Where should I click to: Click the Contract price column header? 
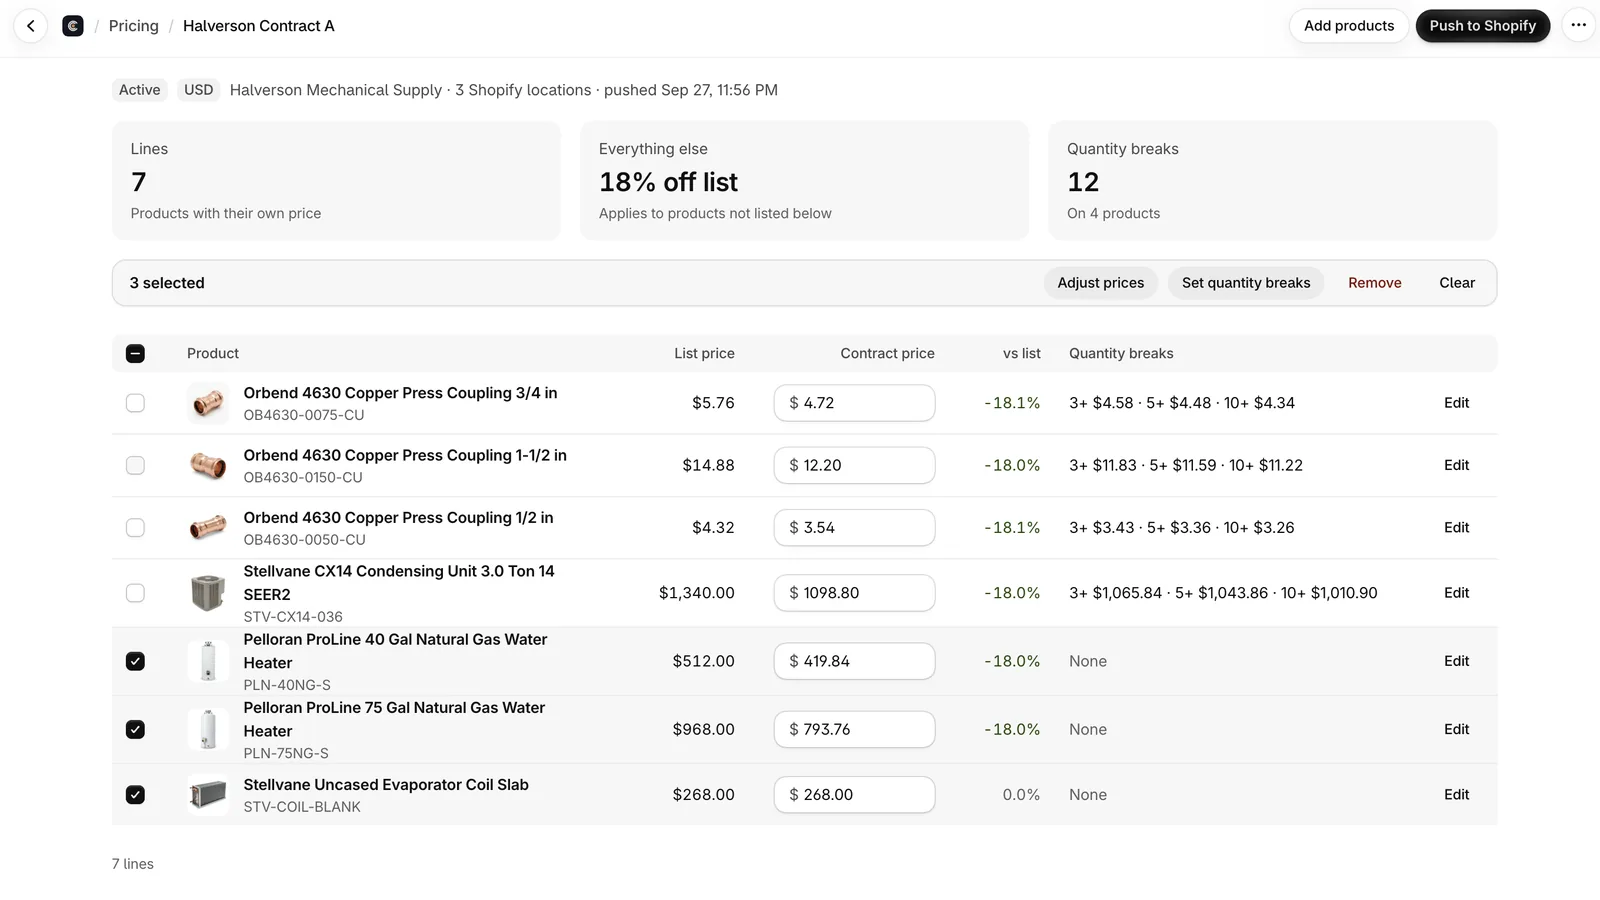point(887,353)
